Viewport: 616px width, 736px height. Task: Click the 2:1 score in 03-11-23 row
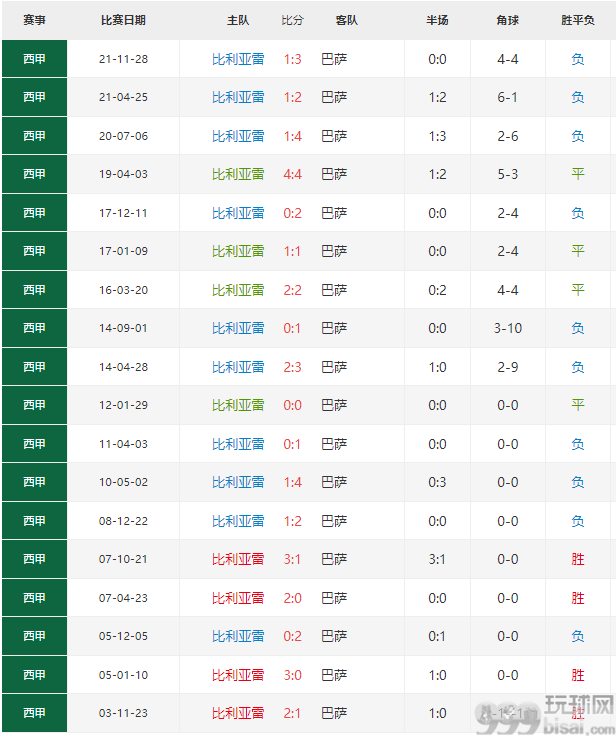[292, 713]
